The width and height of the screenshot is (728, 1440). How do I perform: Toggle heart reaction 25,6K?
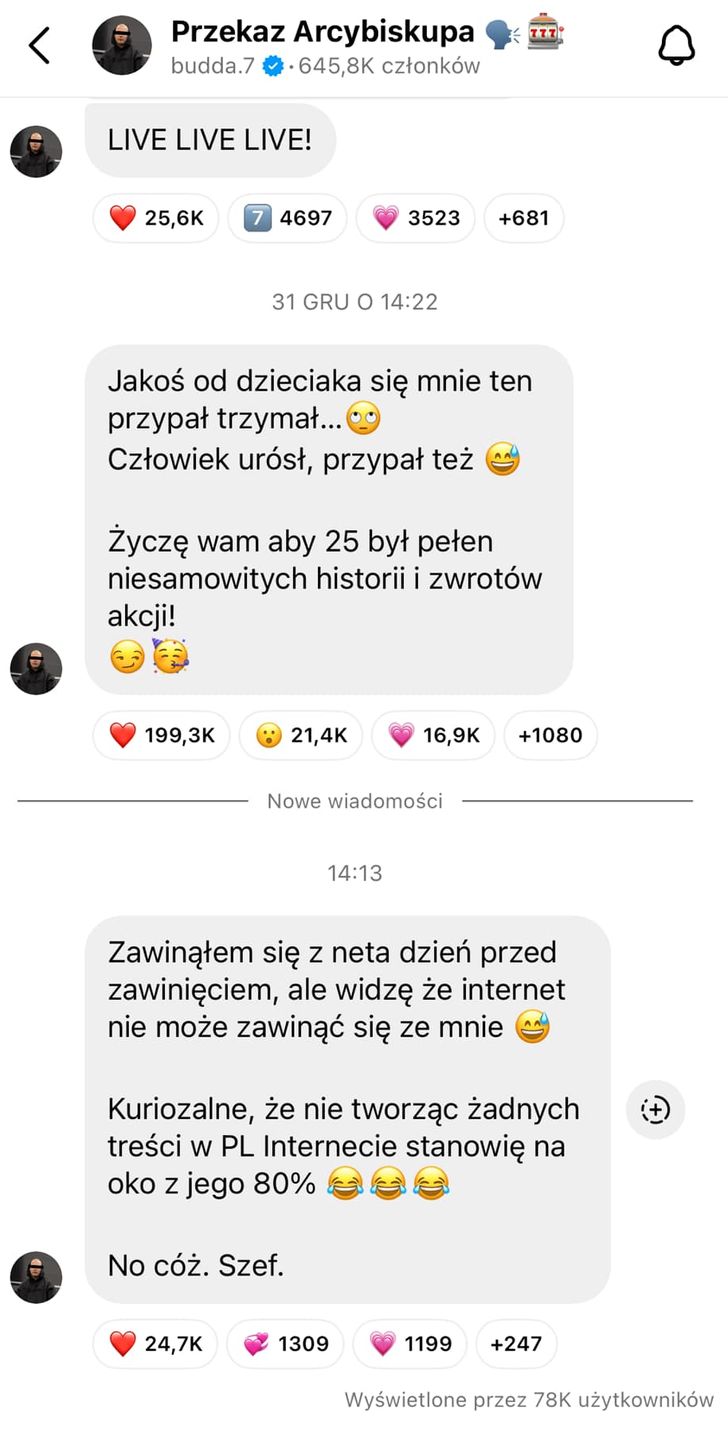point(156,218)
